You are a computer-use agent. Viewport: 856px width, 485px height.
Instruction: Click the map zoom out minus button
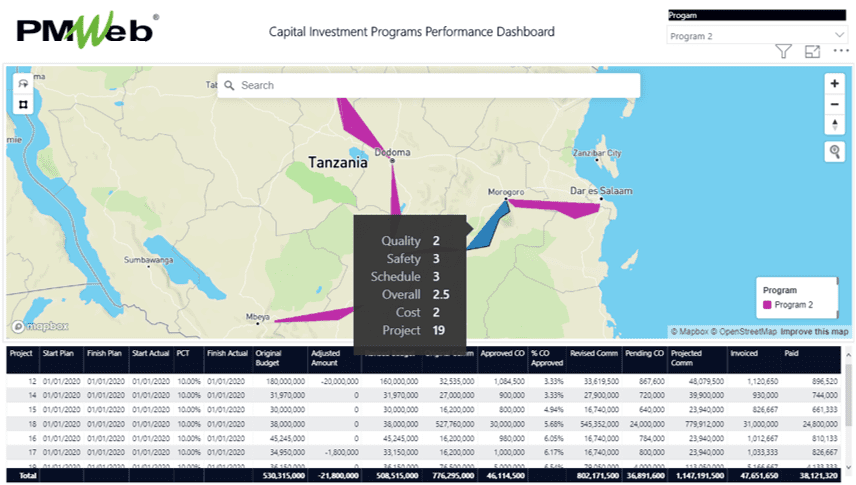[x=835, y=104]
